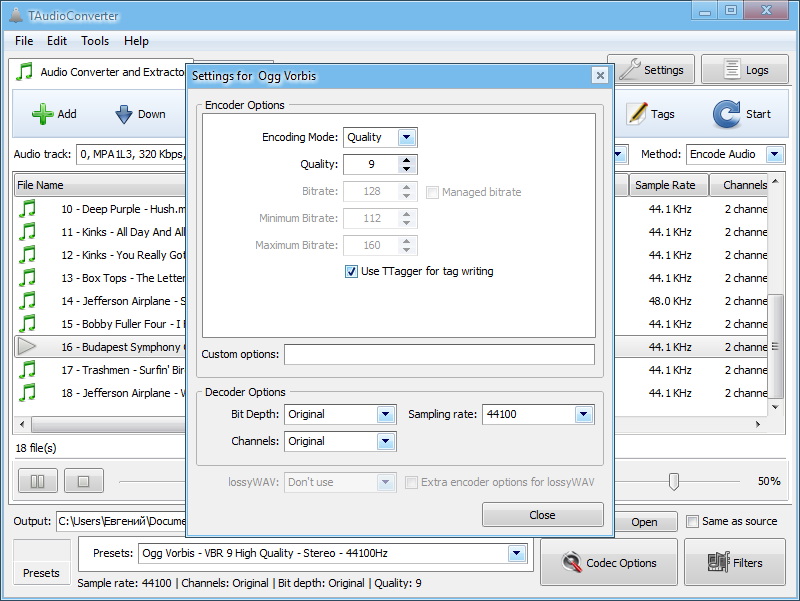Image resolution: width=800 pixels, height=601 pixels.
Task: Decrease Quality value with down arrow
Action: point(406,169)
